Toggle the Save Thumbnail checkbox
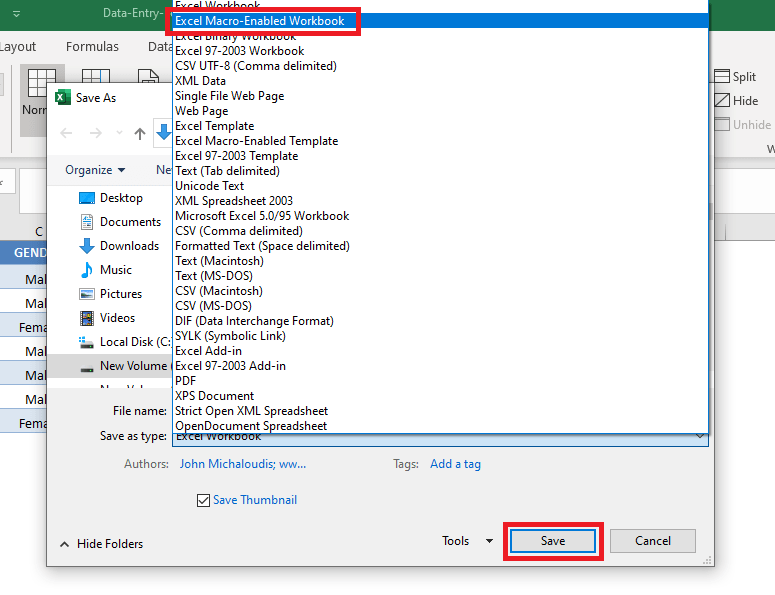 tap(203, 500)
